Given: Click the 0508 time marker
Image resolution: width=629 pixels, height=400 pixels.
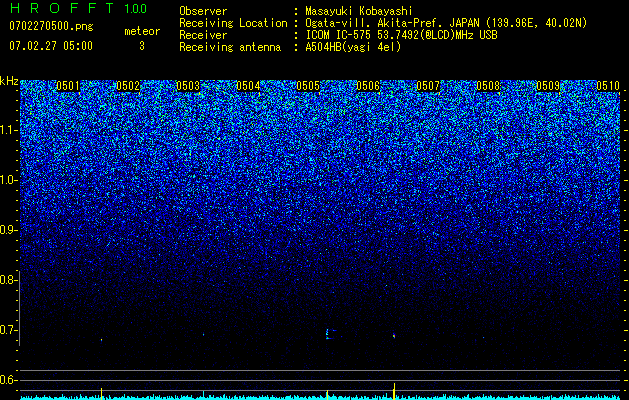Looking at the screenshot, I should [488, 86].
